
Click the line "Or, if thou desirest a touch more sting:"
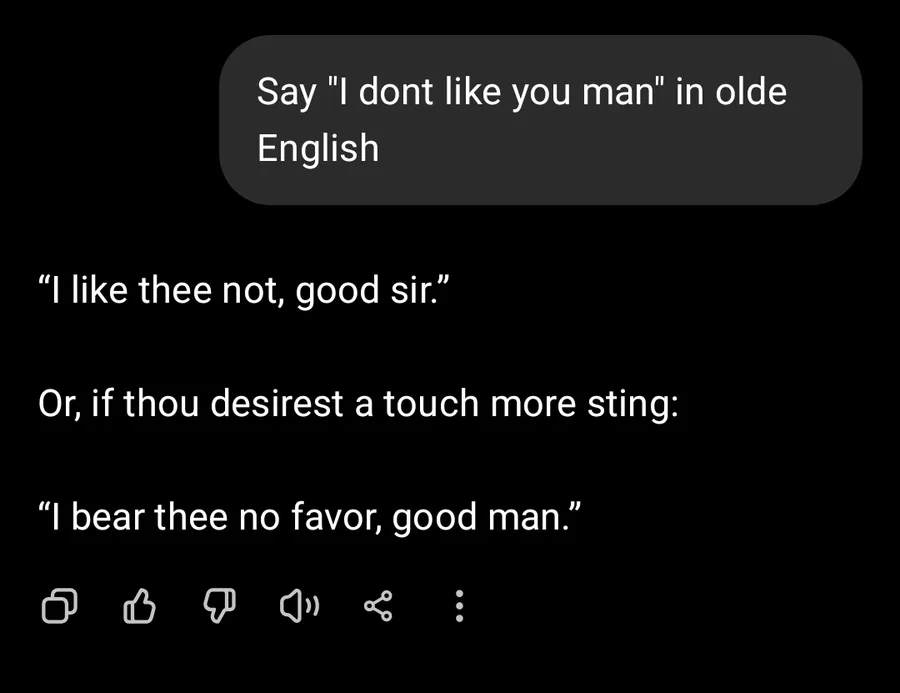coord(358,404)
